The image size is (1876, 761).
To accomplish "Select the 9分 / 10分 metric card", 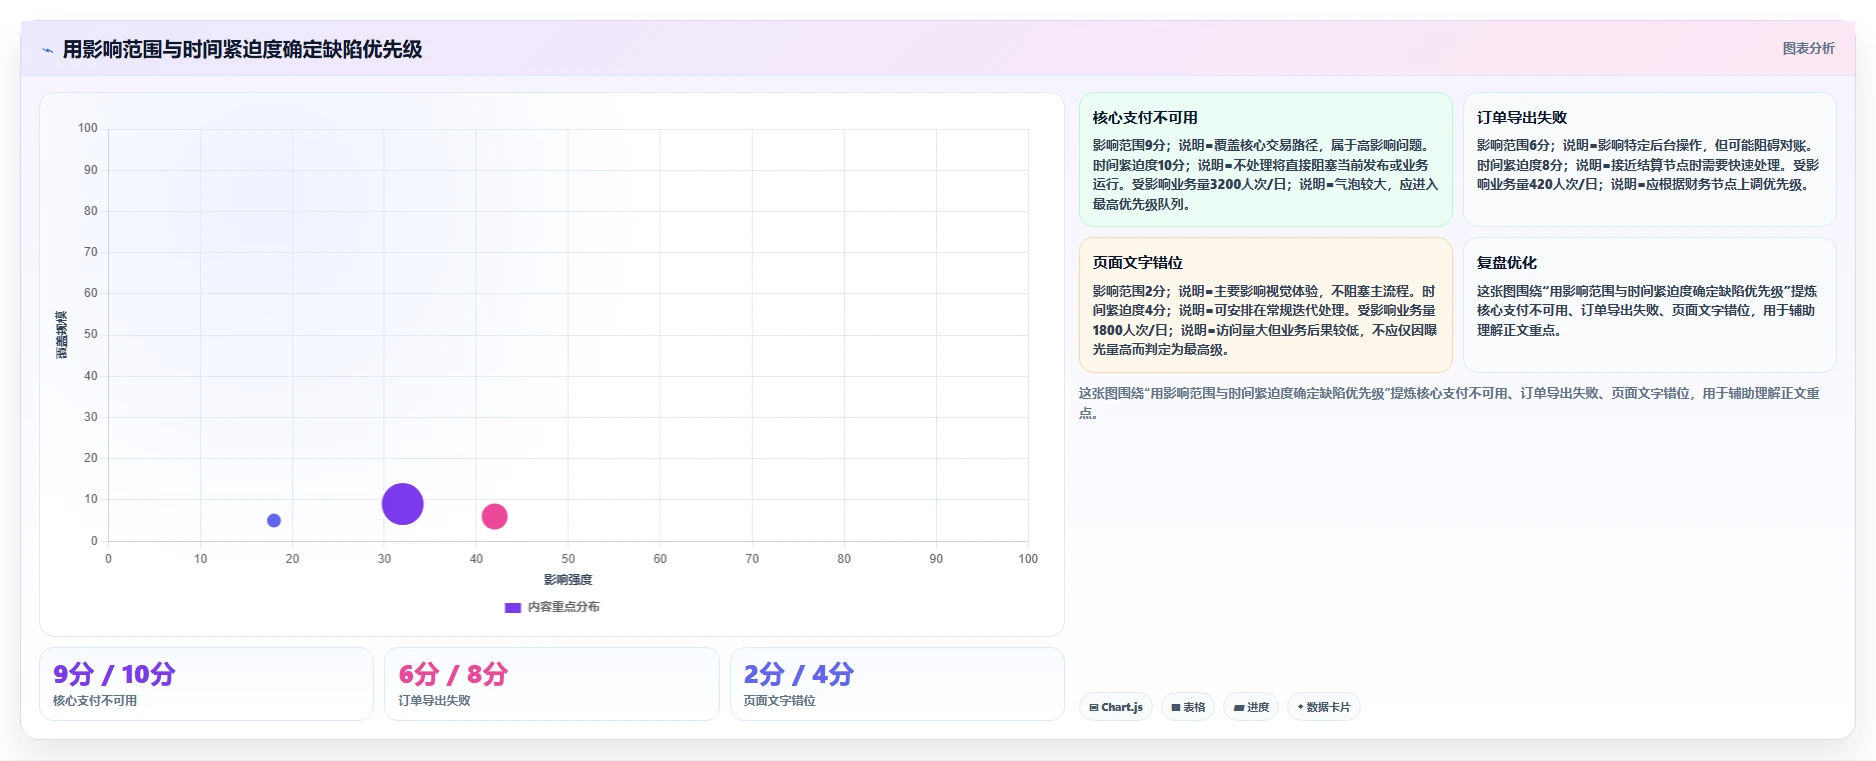I will [206, 684].
